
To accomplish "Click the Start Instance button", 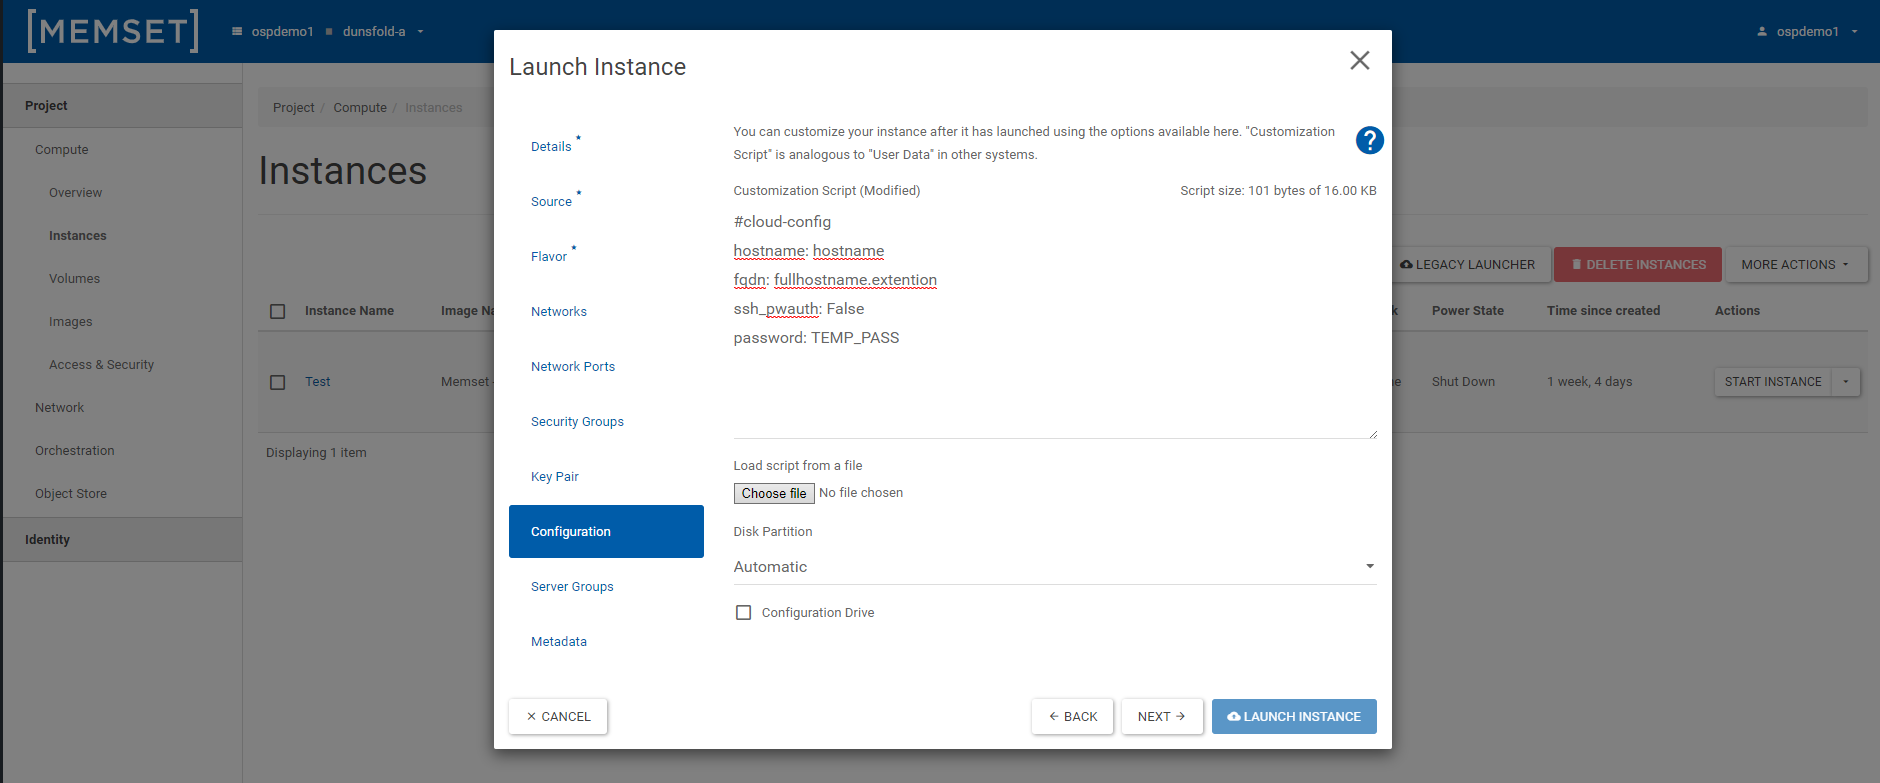I will (1773, 382).
